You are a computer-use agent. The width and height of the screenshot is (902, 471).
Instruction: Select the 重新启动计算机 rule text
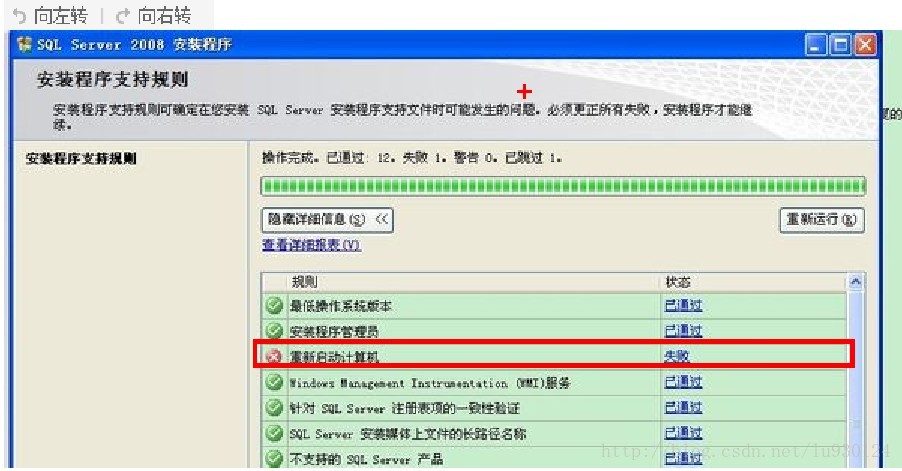click(334, 357)
